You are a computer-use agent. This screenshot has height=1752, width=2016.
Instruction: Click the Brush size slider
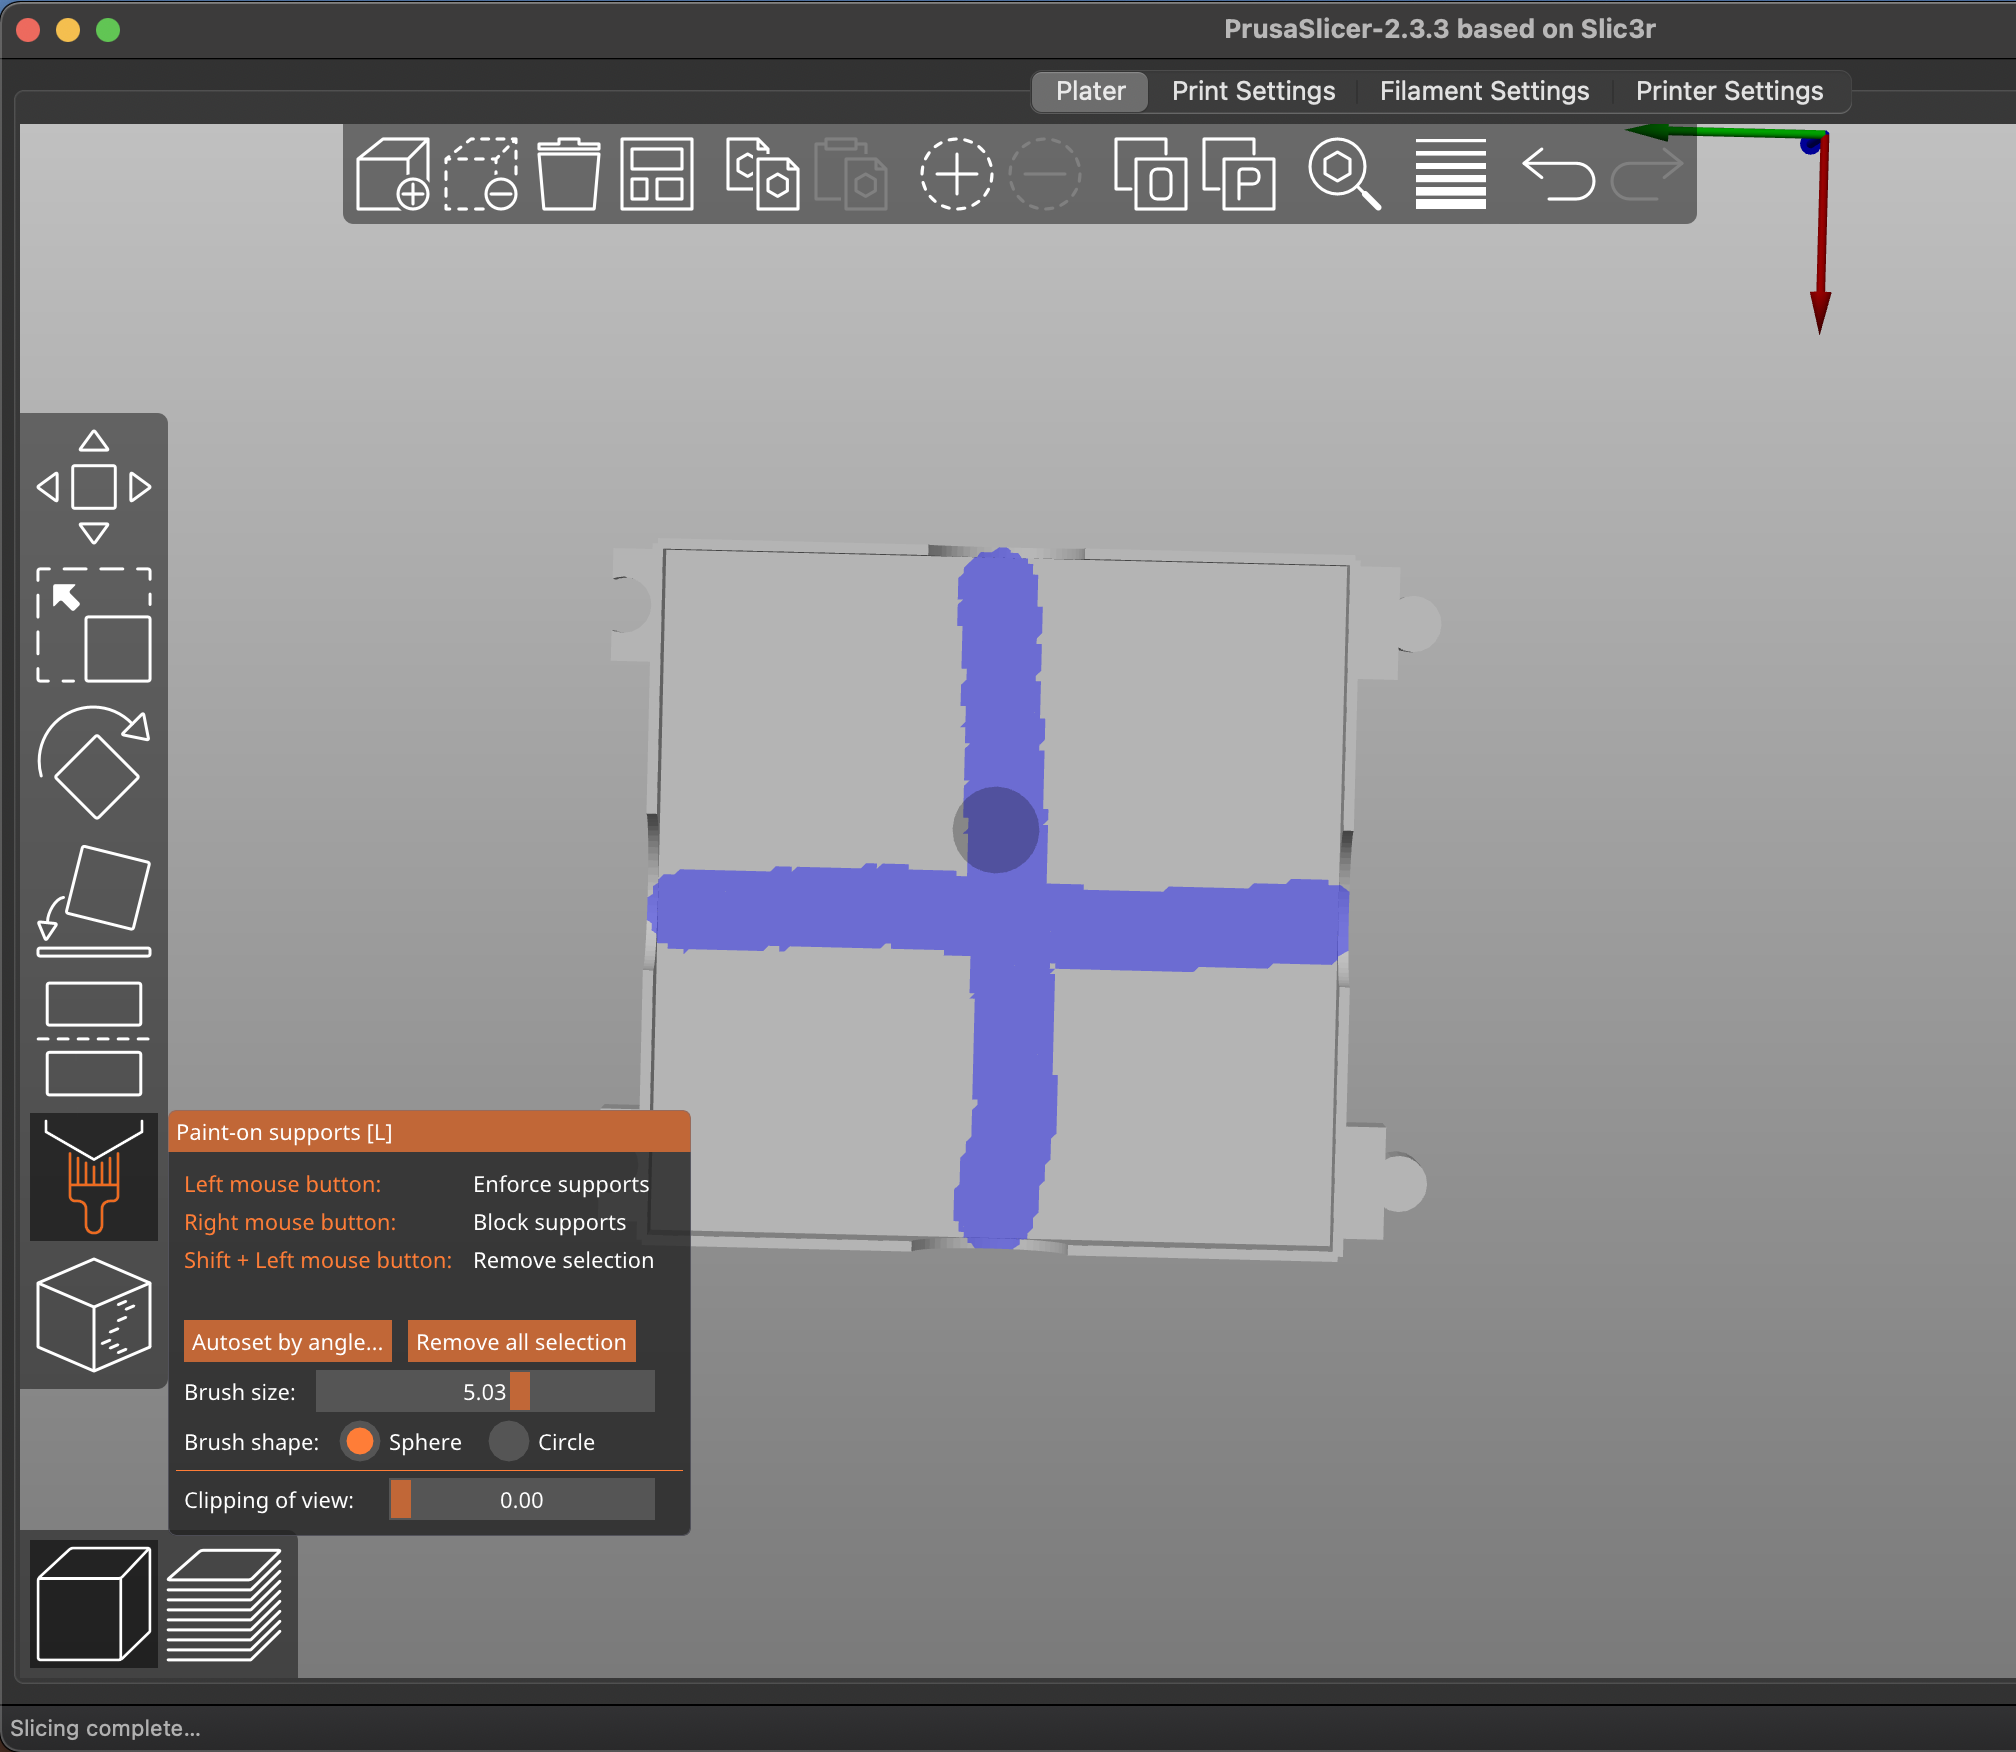click(x=485, y=1391)
